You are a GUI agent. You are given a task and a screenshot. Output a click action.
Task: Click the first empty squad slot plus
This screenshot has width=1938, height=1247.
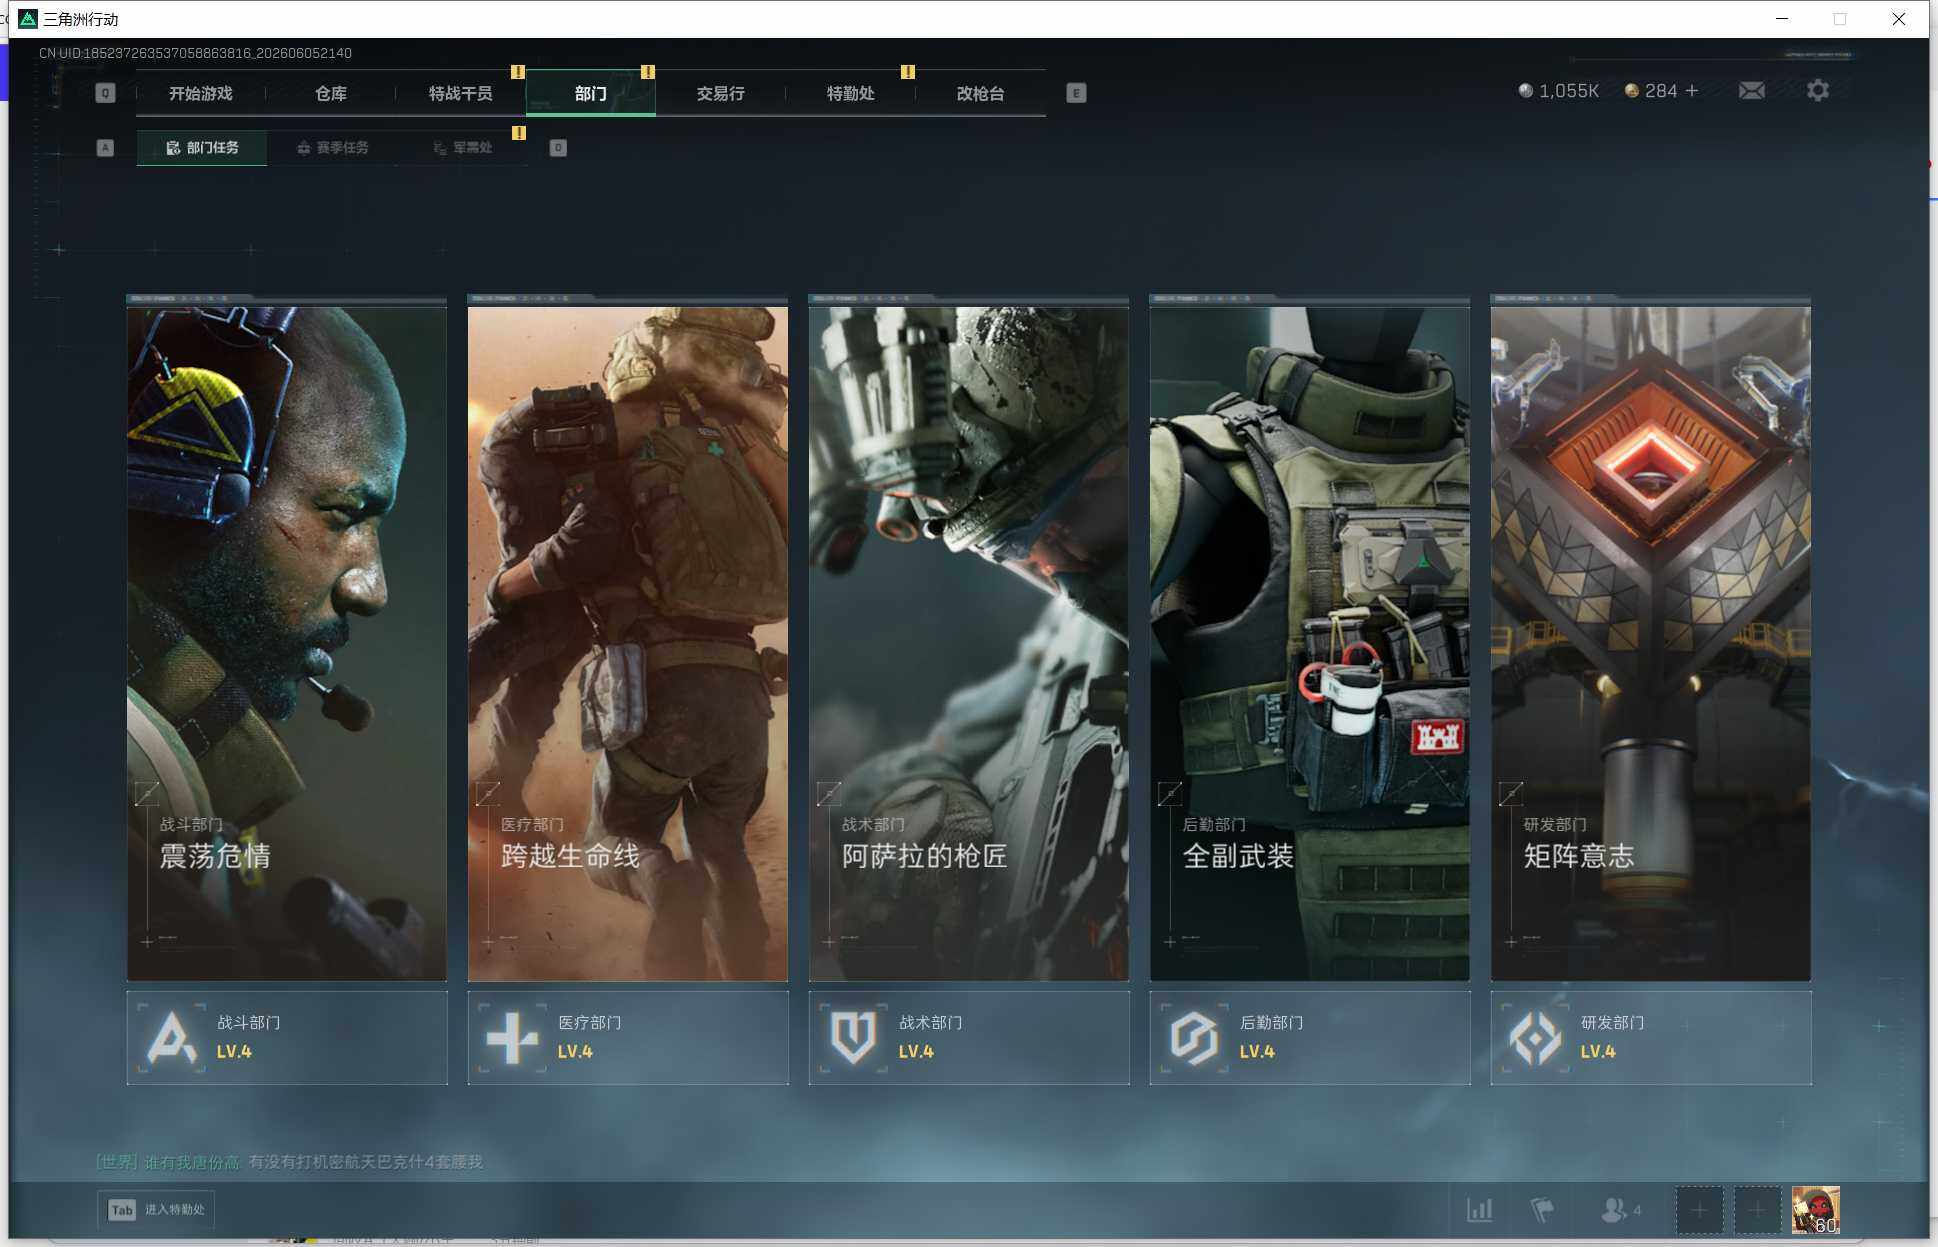coord(1699,1210)
